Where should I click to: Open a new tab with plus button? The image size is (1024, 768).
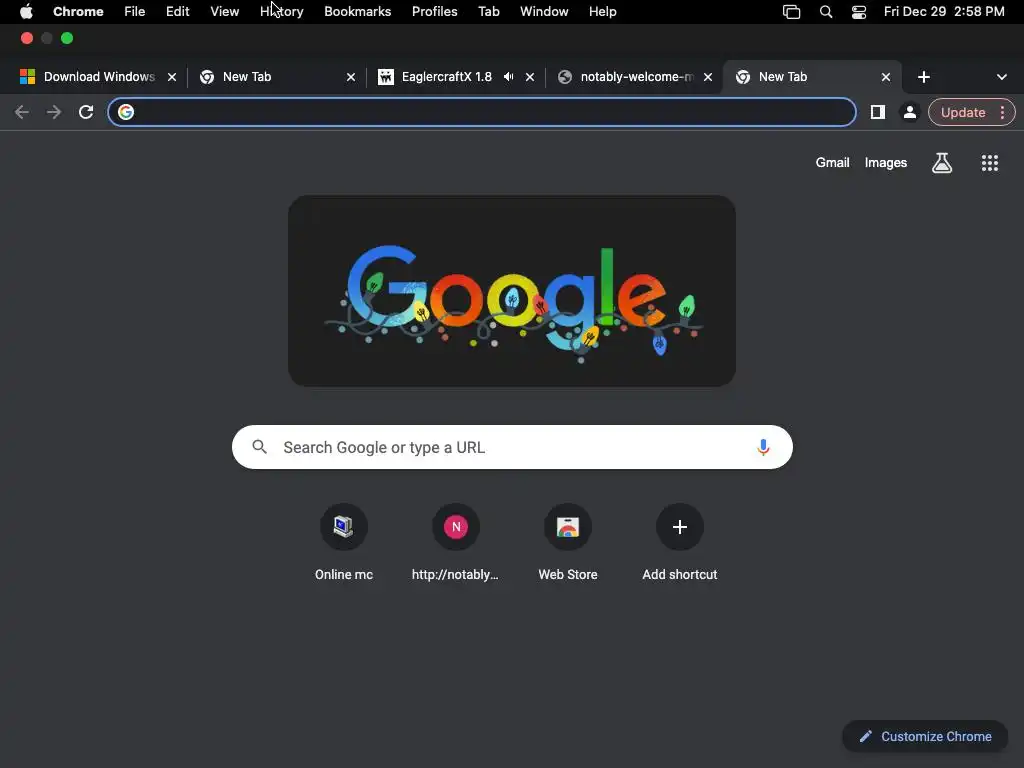[x=923, y=77]
